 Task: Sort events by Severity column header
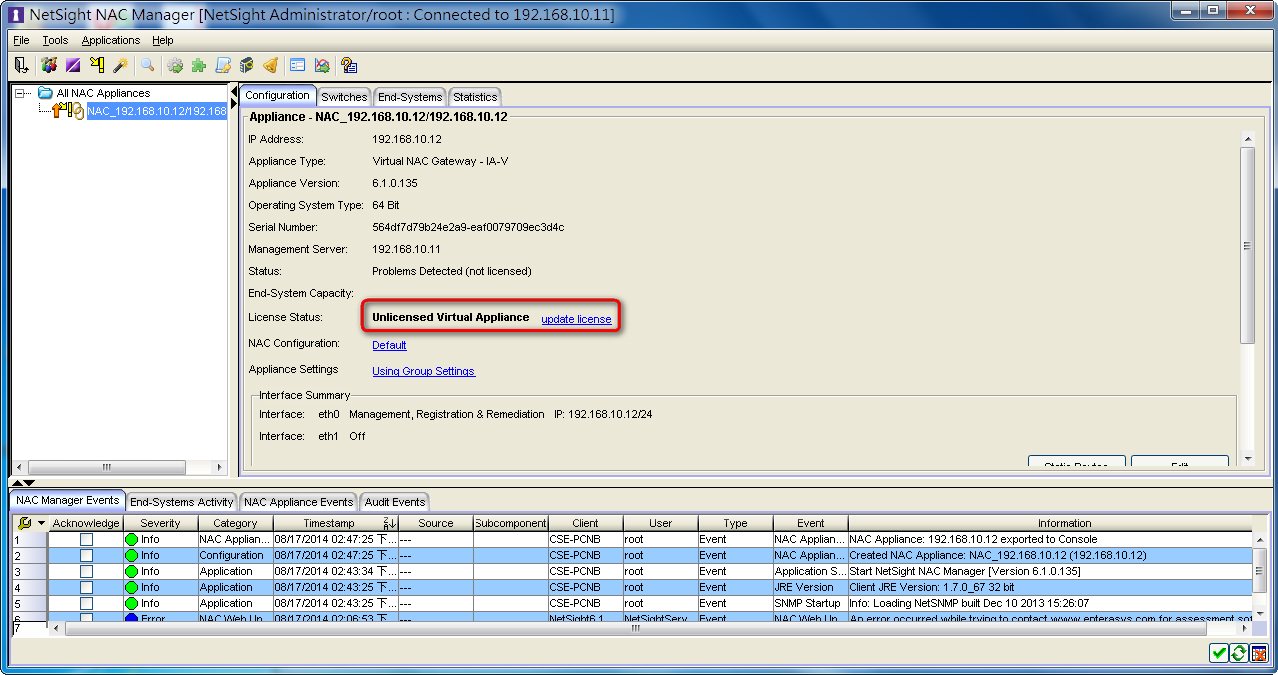point(160,523)
